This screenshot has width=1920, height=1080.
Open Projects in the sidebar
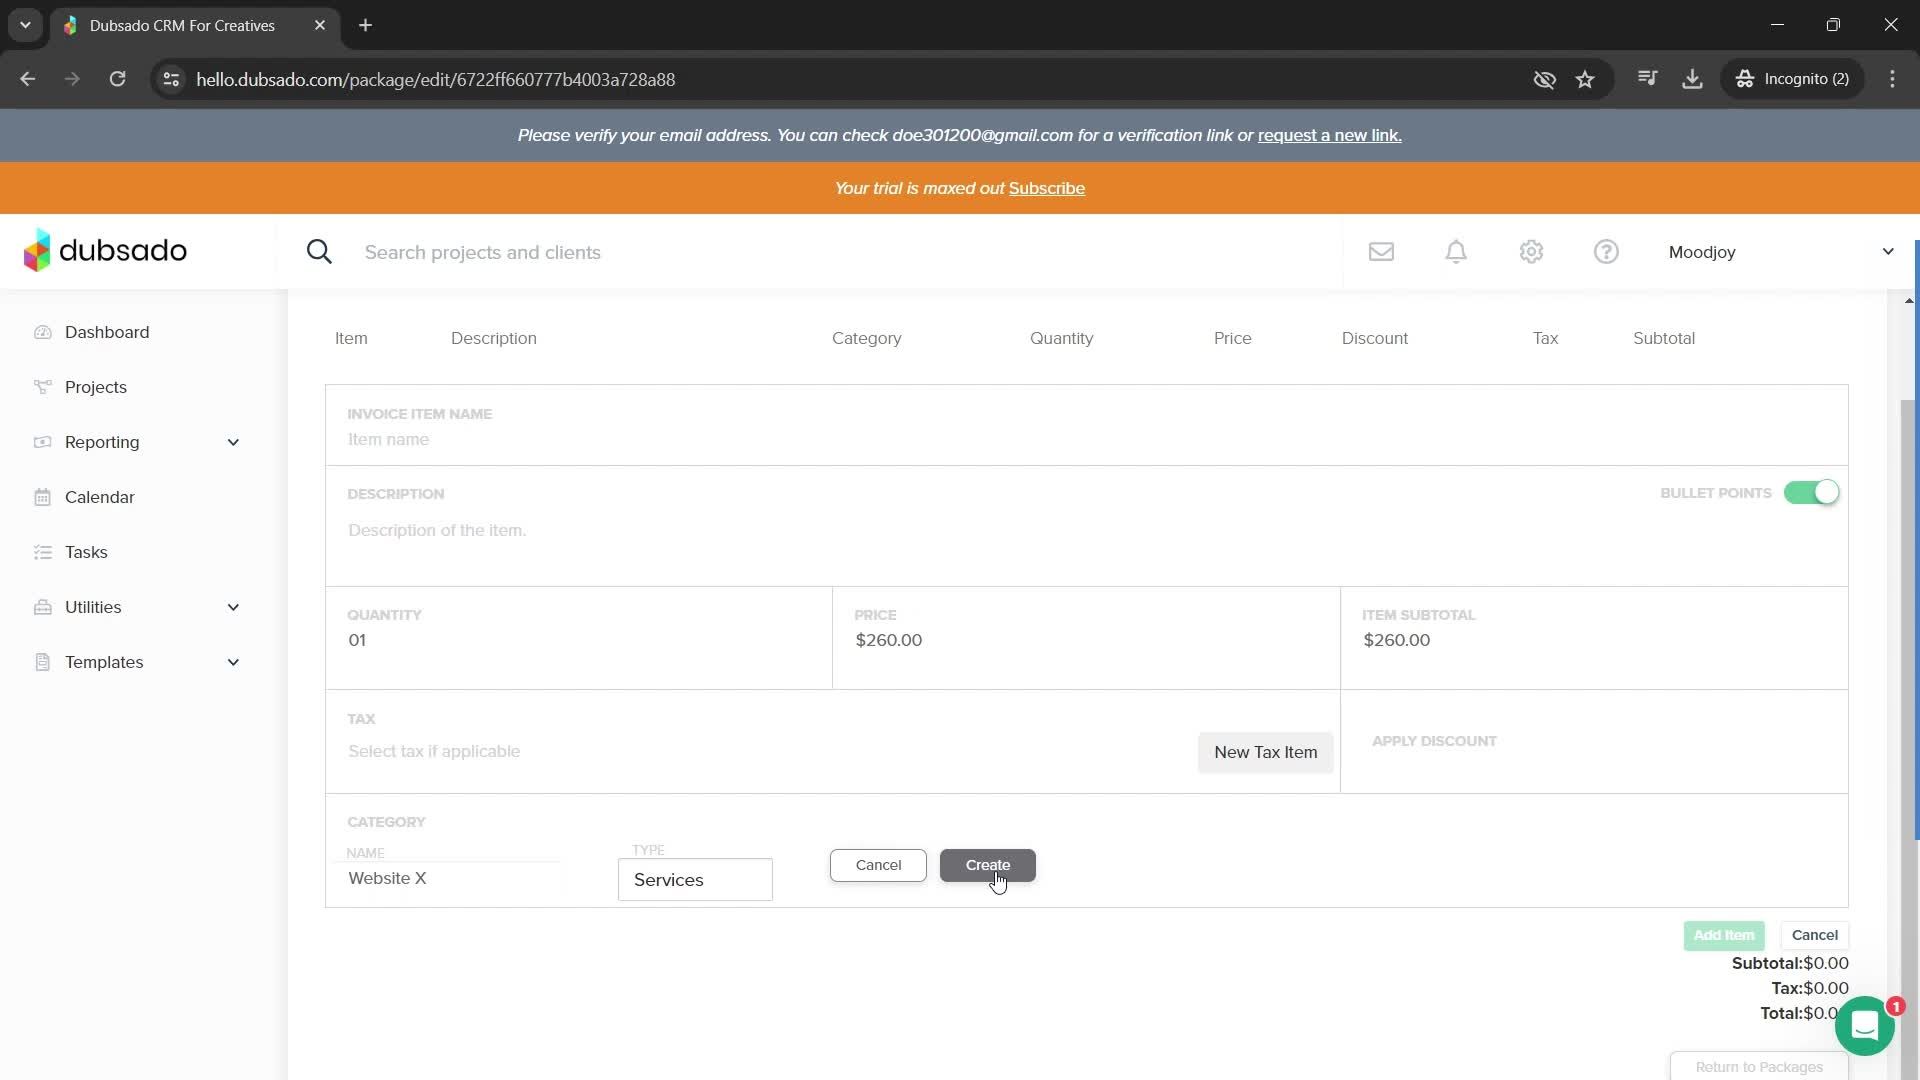[x=96, y=387]
